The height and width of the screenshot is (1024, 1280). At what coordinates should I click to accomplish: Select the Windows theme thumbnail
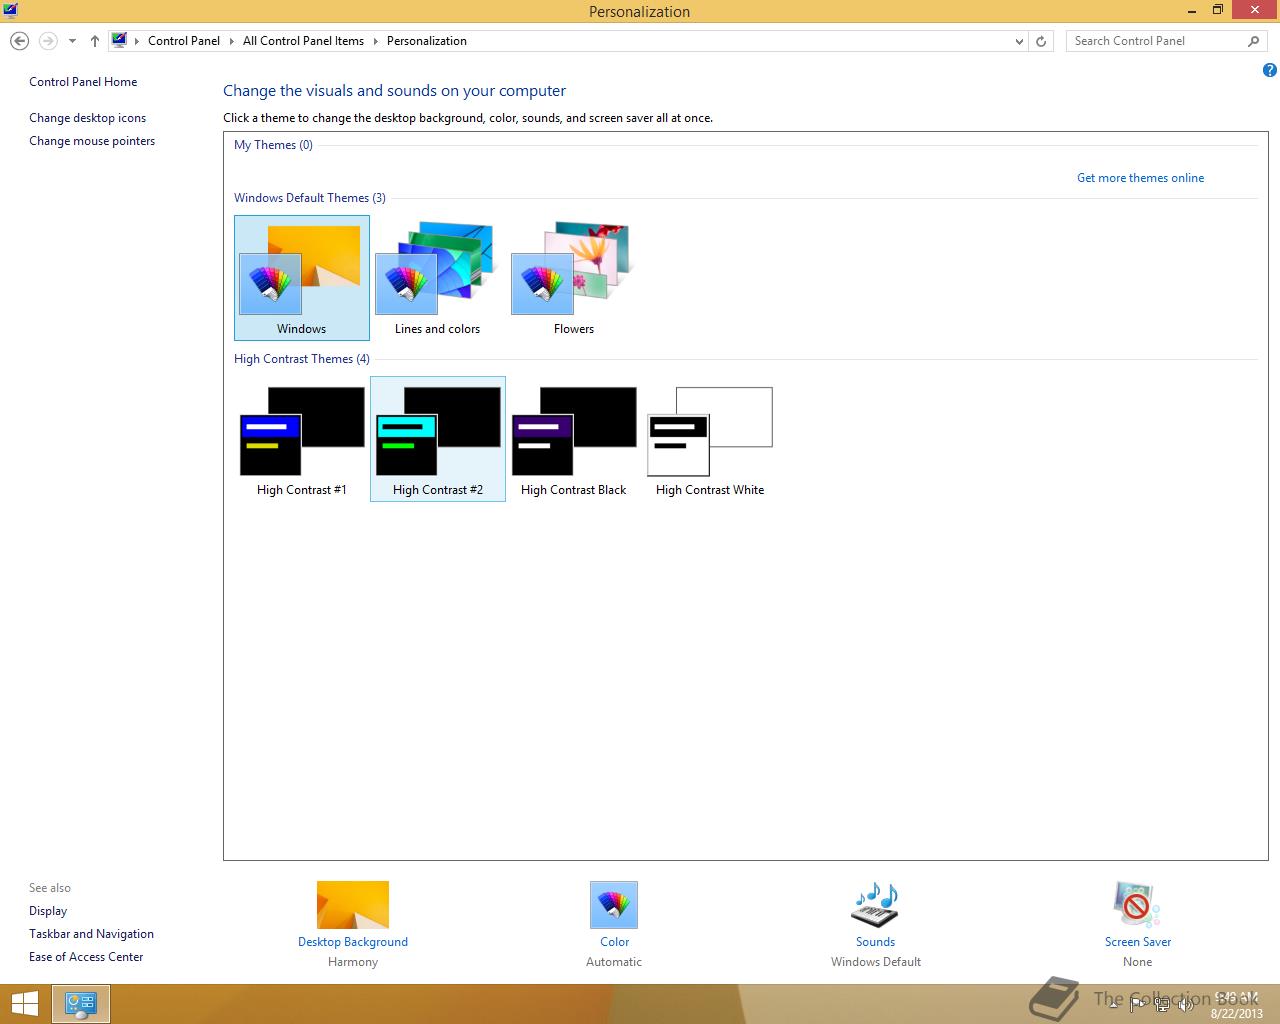coord(301,278)
